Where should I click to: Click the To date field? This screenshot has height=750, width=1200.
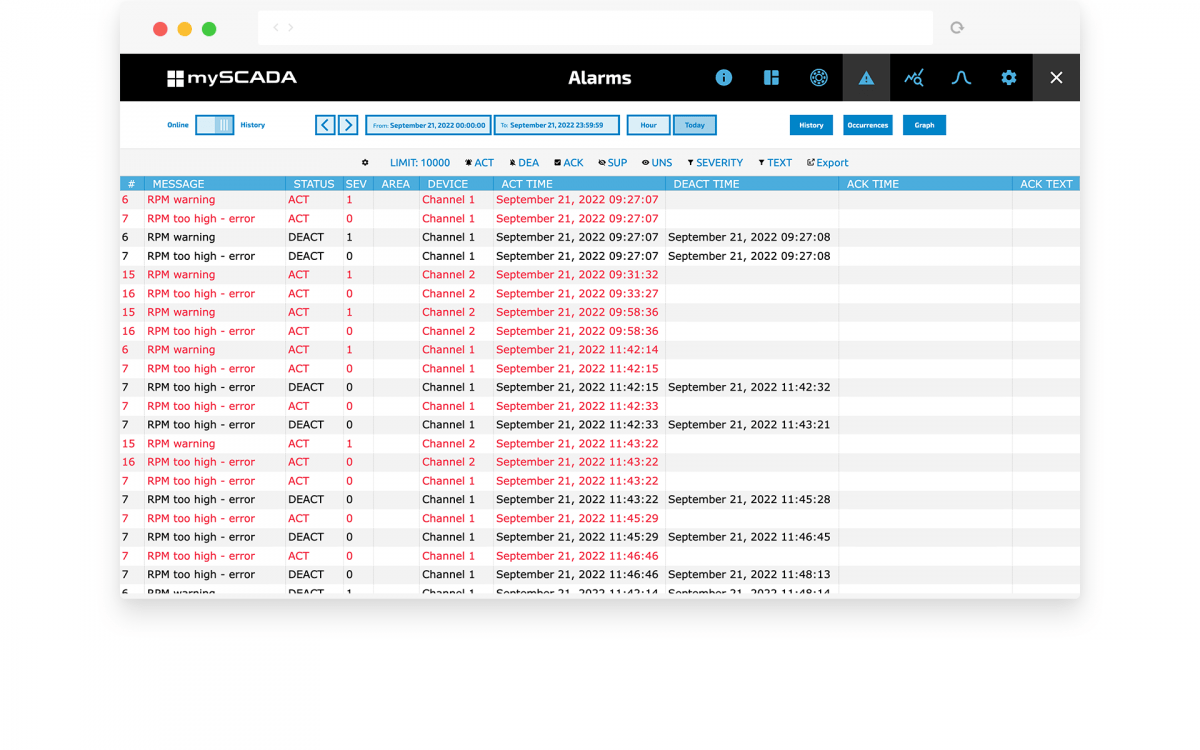[556, 125]
